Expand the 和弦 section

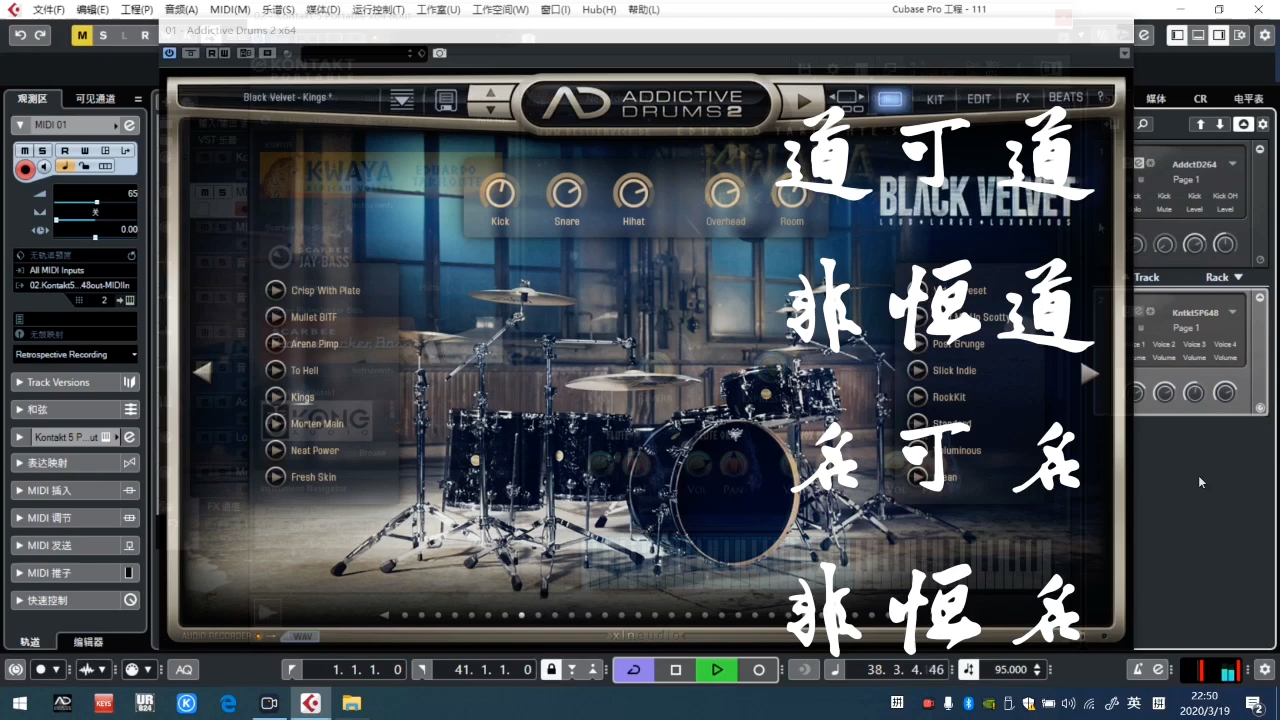(x=20, y=409)
